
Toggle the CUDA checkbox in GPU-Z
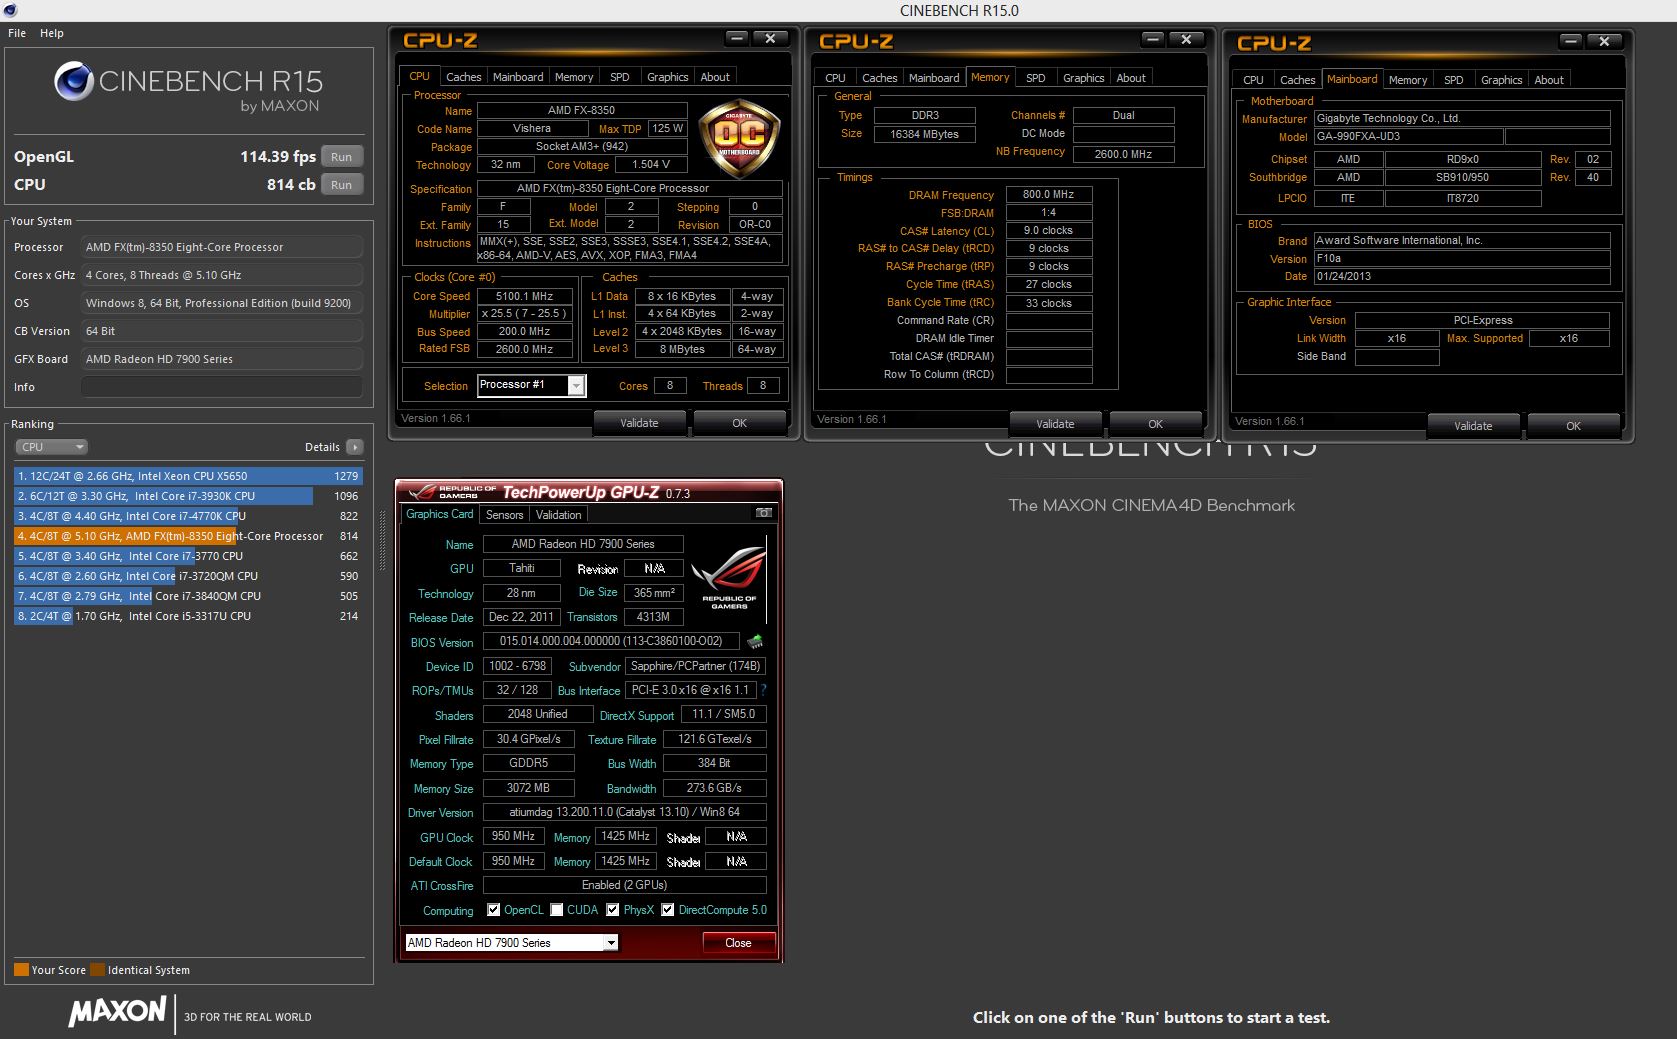[x=556, y=910]
